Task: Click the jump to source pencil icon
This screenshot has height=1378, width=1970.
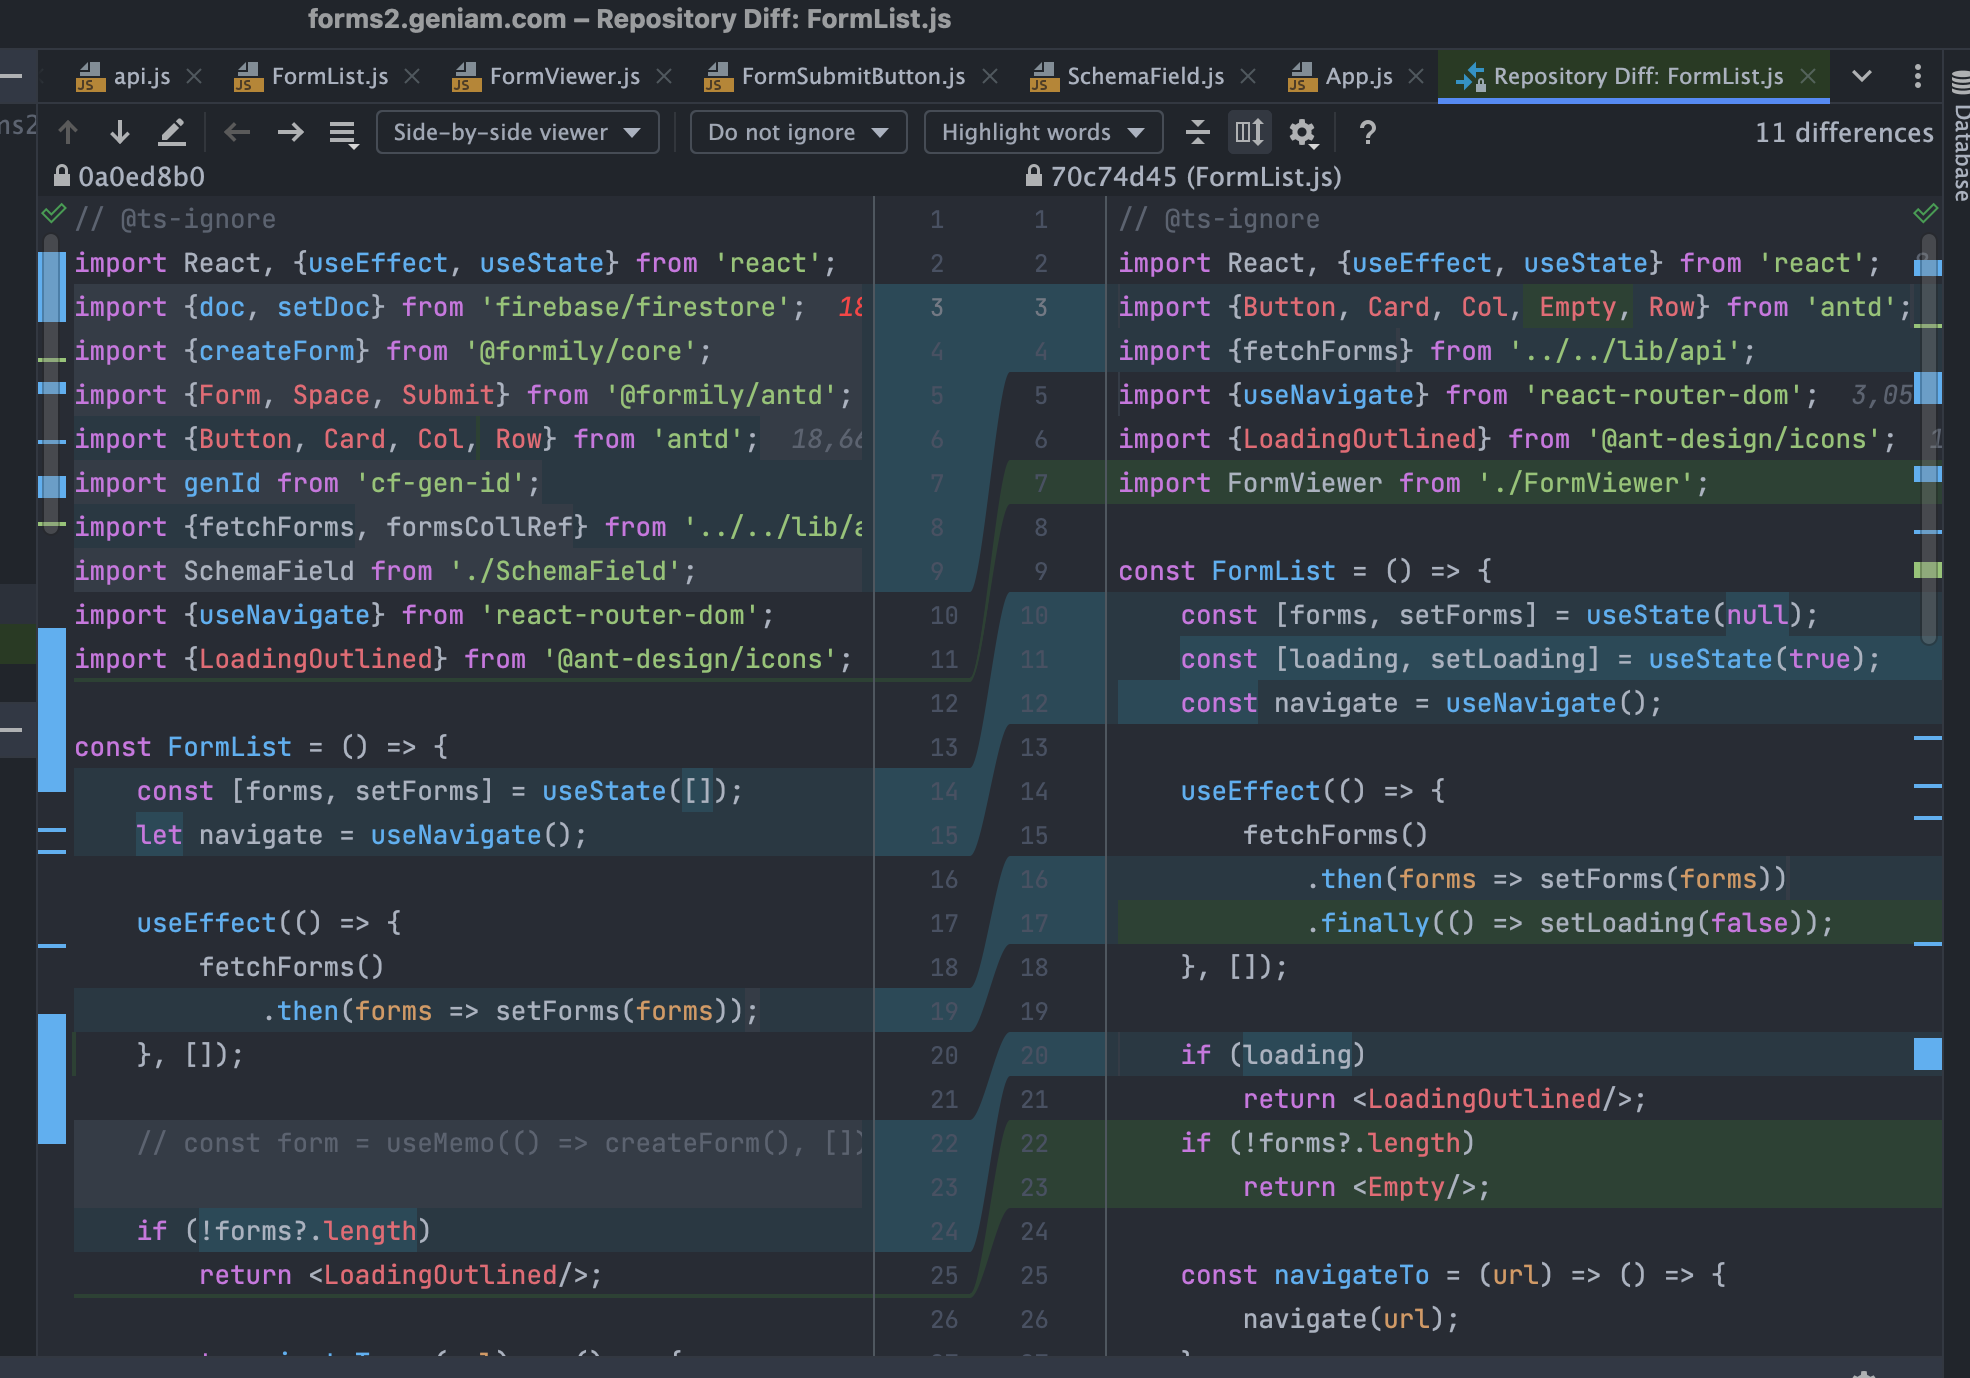Action: (172, 132)
